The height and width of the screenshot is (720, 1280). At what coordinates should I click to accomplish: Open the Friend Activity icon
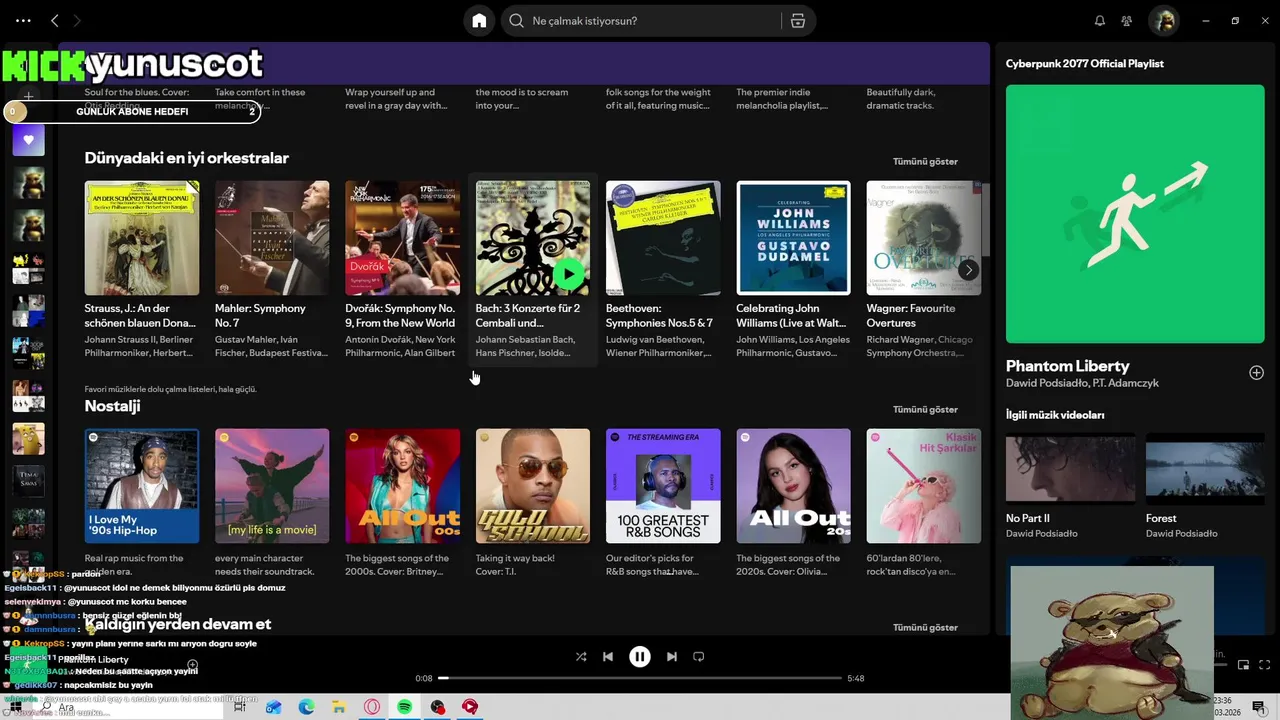[1127, 21]
